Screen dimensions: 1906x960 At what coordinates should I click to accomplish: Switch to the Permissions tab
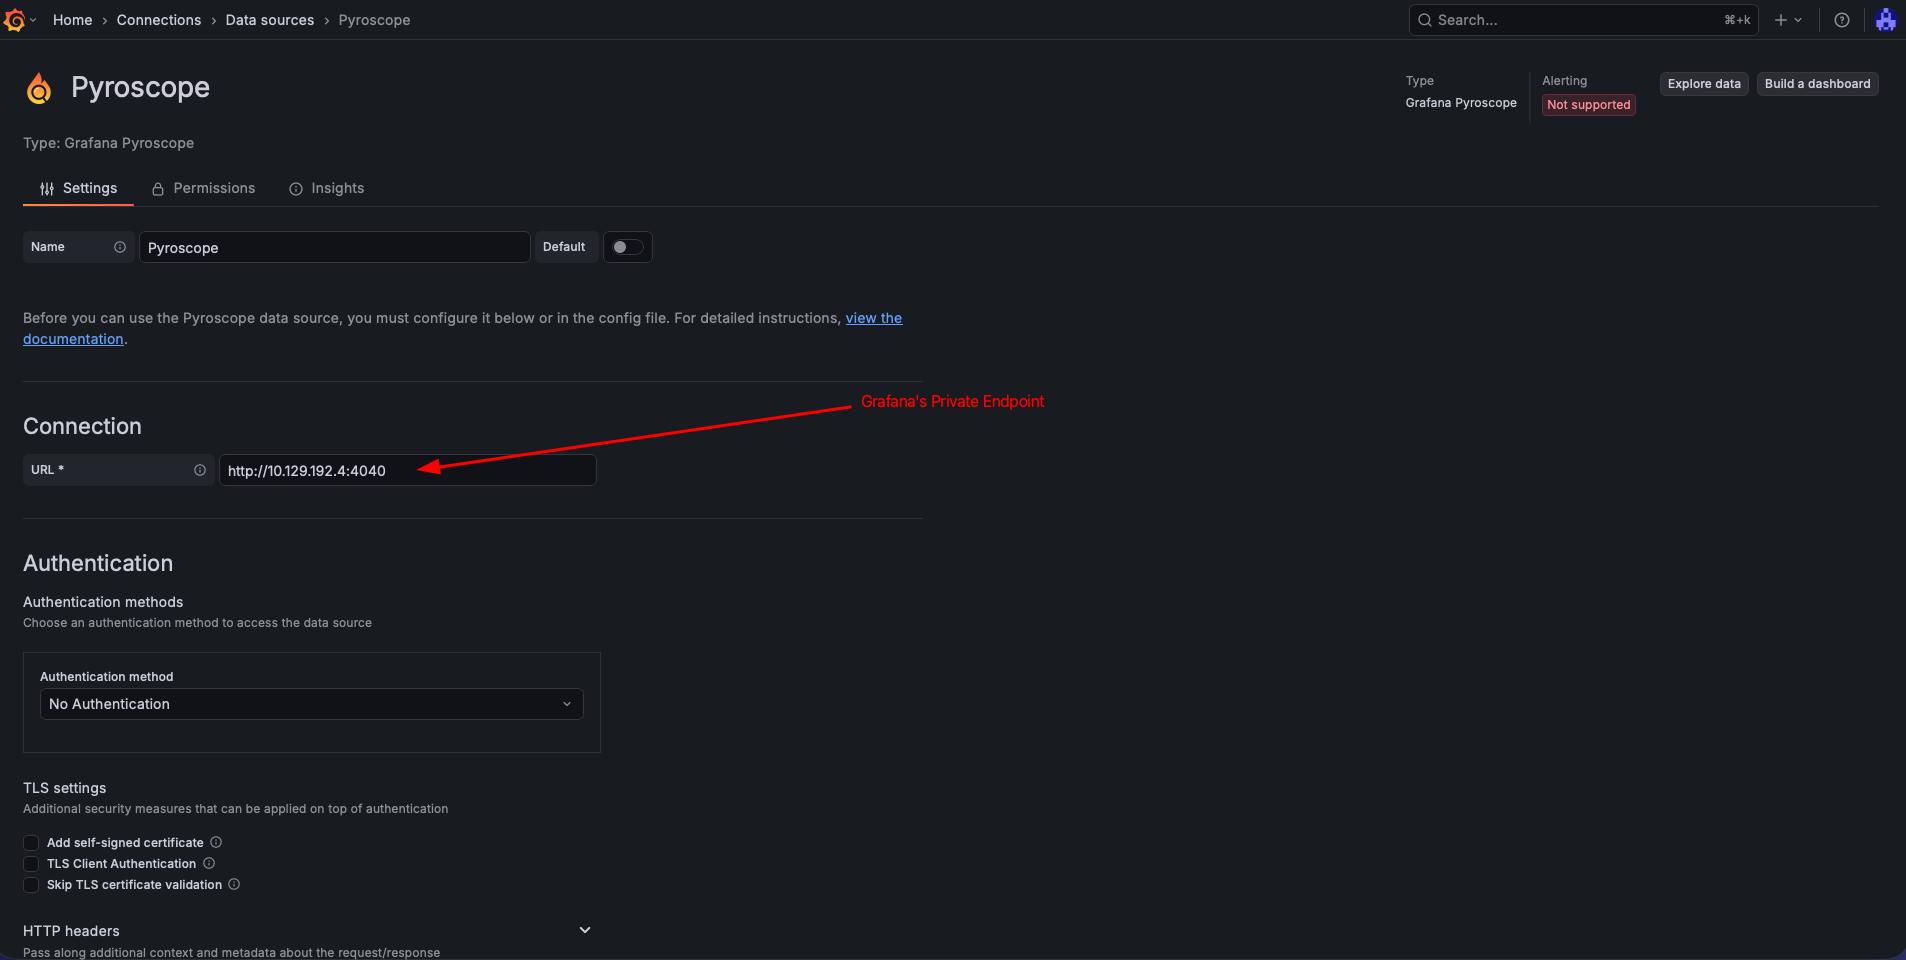[x=203, y=188]
